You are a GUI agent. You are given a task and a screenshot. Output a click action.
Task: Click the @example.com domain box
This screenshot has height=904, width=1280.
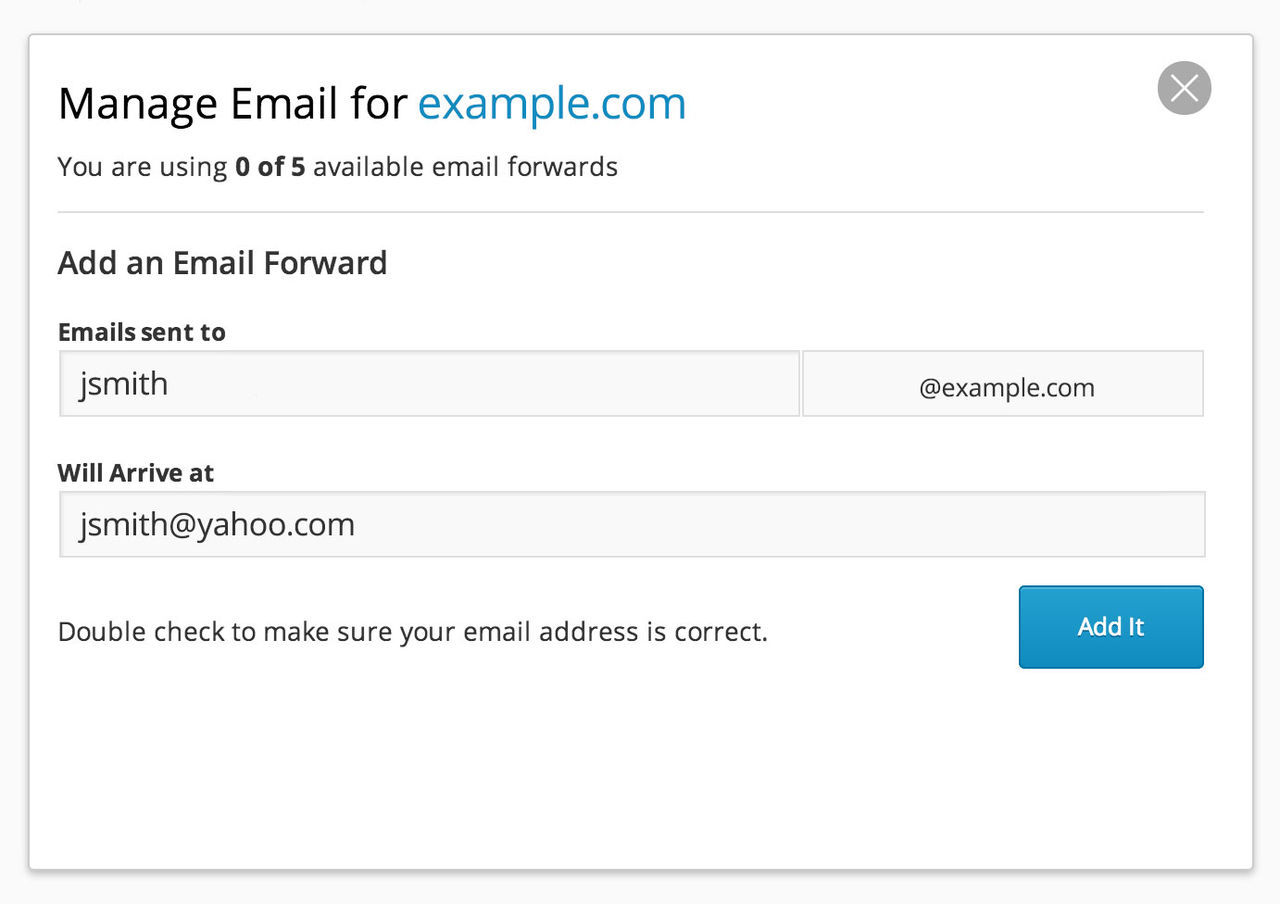1003,384
